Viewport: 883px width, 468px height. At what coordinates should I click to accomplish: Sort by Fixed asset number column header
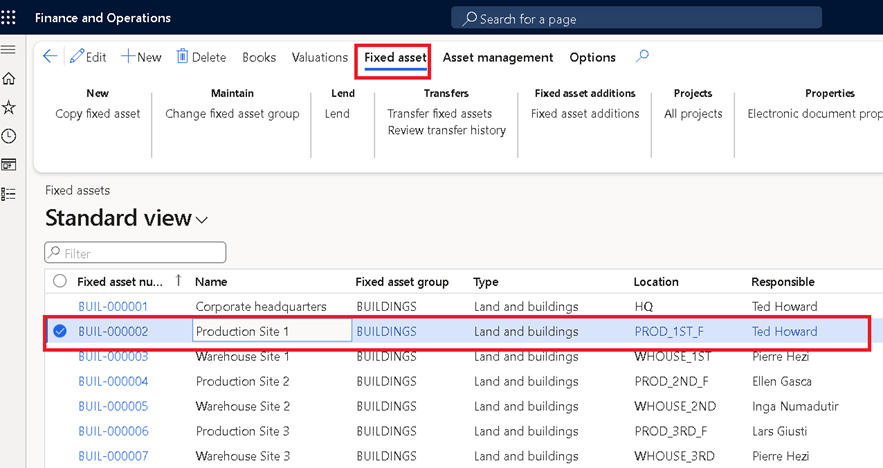pyautogui.click(x=120, y=282)
